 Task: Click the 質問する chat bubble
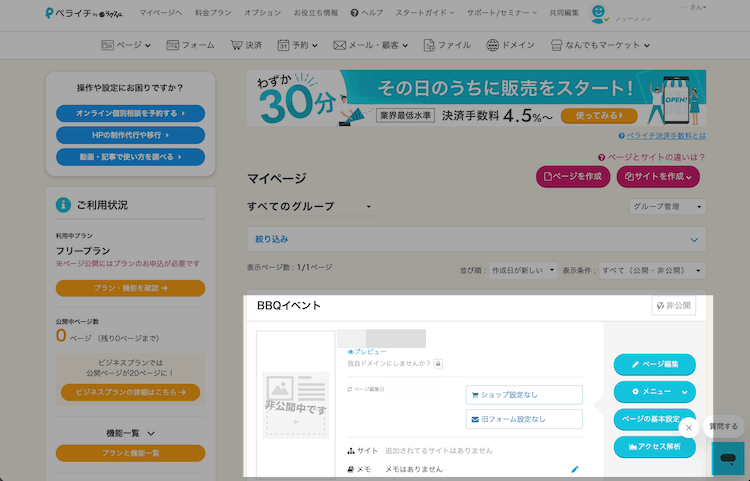[723, 426]
